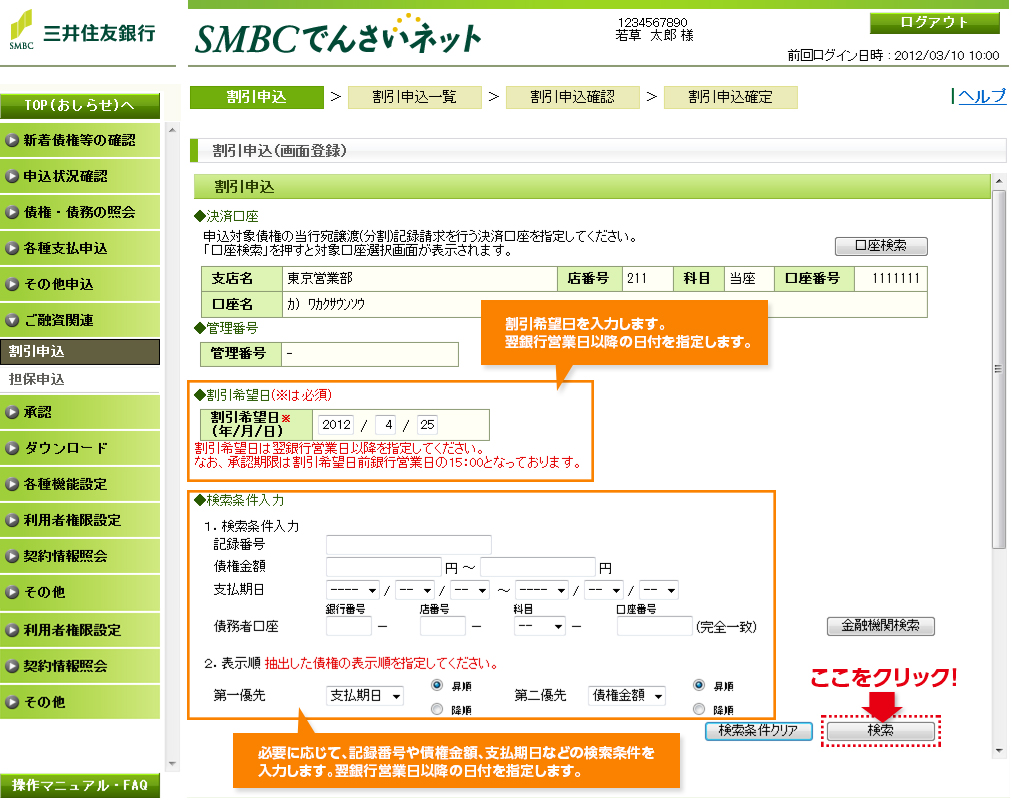This screenshot has width=1012, height=800.
Task: Click the arrow icon beside 債権・債務の照会
Action: coord(12,212)
